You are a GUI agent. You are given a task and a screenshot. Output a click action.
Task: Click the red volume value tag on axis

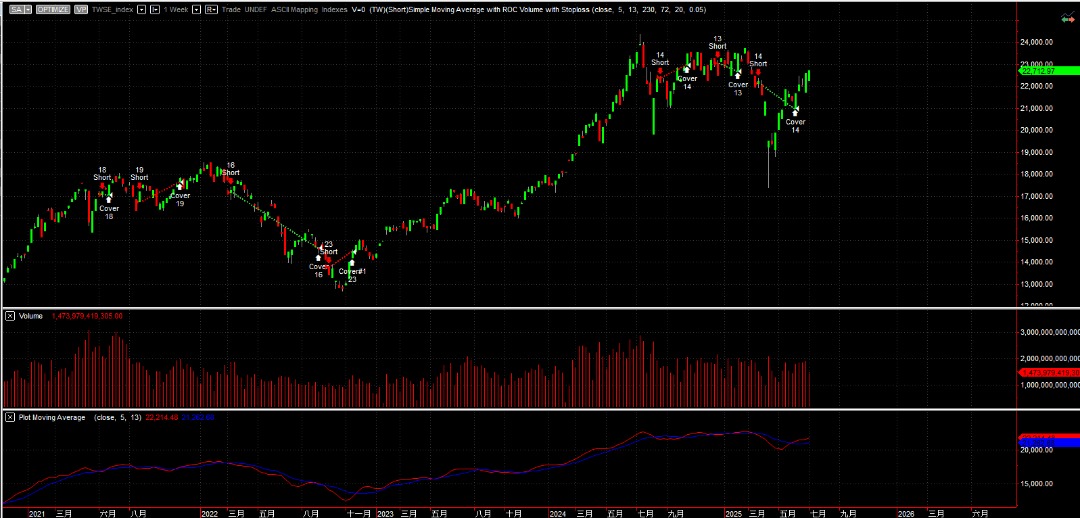[x=1048, y=372]
